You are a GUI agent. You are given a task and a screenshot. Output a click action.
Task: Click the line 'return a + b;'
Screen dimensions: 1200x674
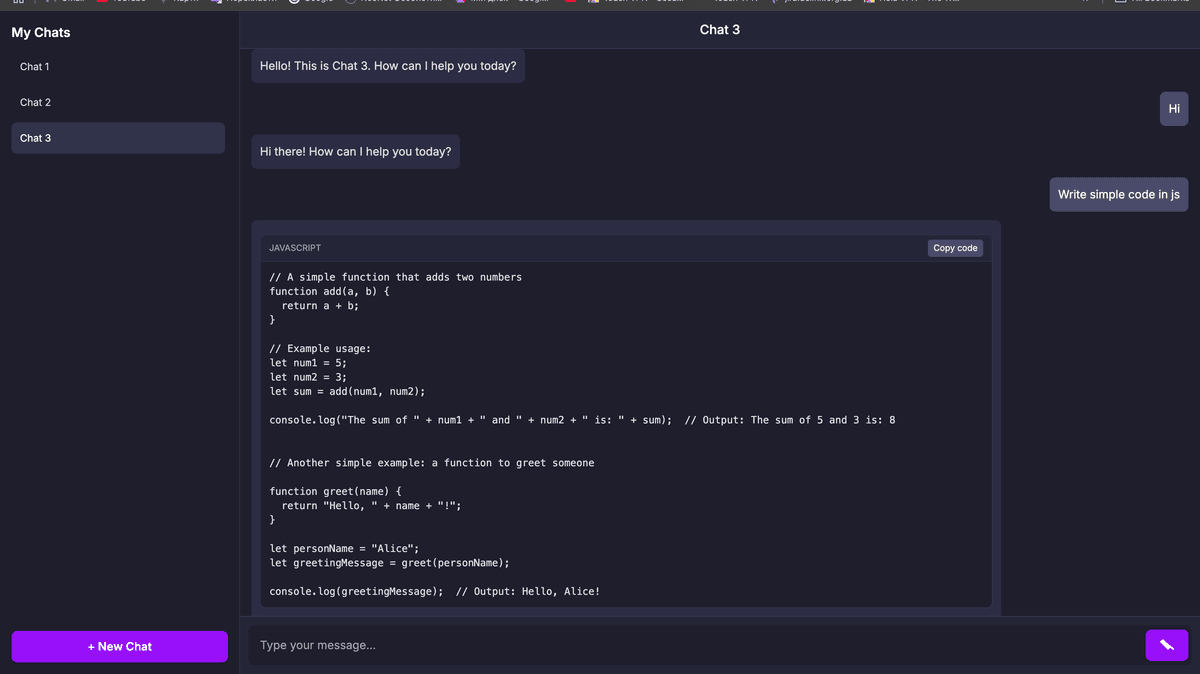click(x=320, y=306)
